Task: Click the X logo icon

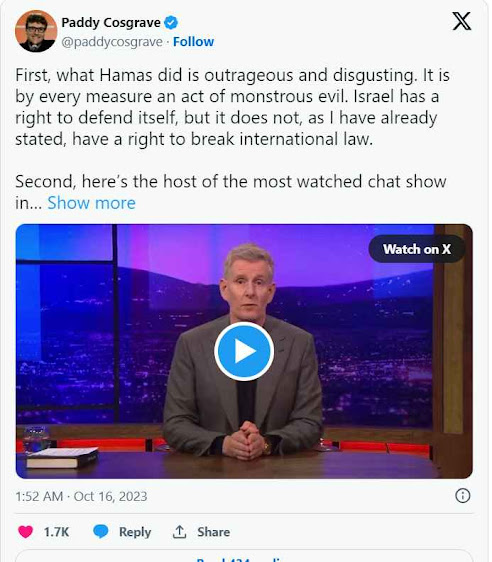Action: (x=462, y=21)
